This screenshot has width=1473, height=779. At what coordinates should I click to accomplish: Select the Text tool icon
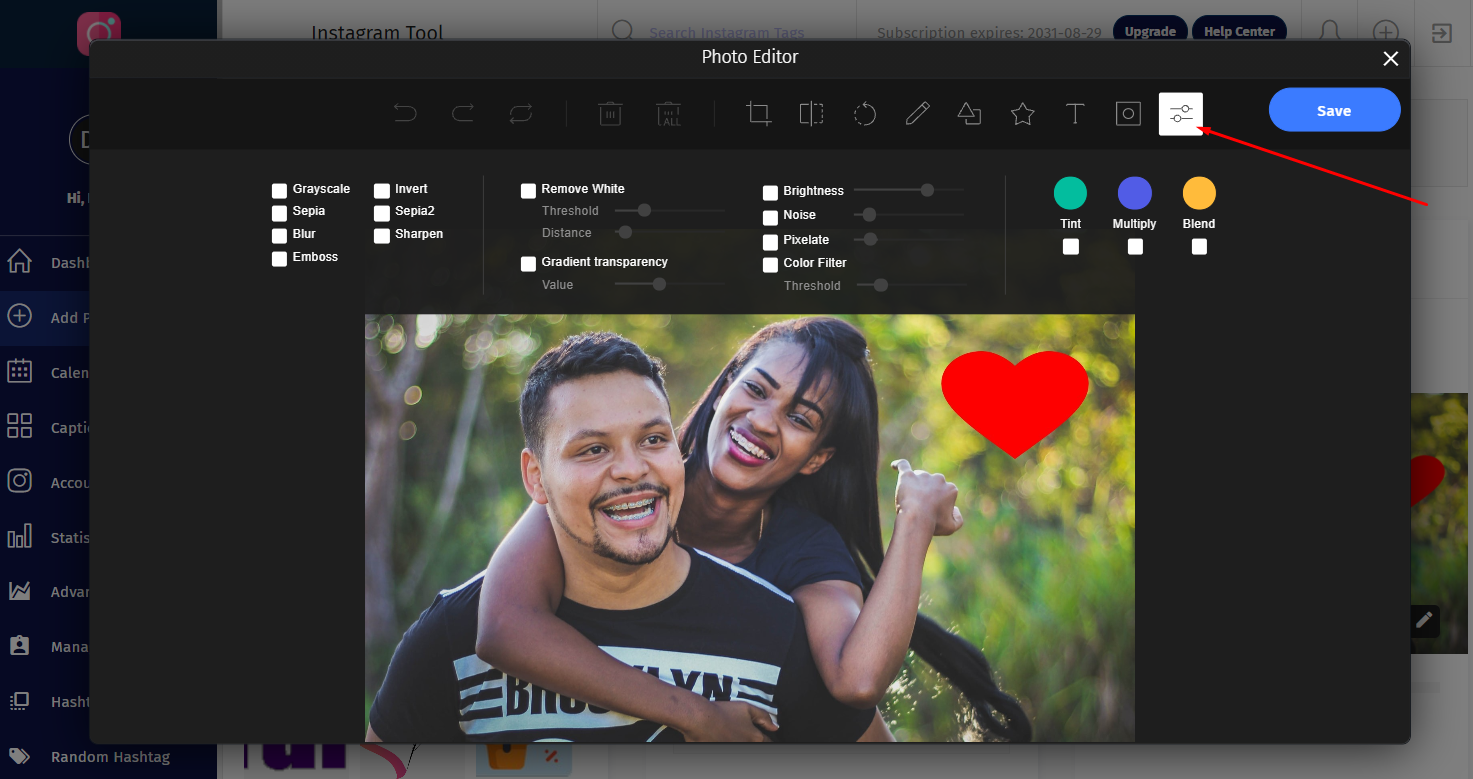pyautogui.click(x=1075, y=114)
